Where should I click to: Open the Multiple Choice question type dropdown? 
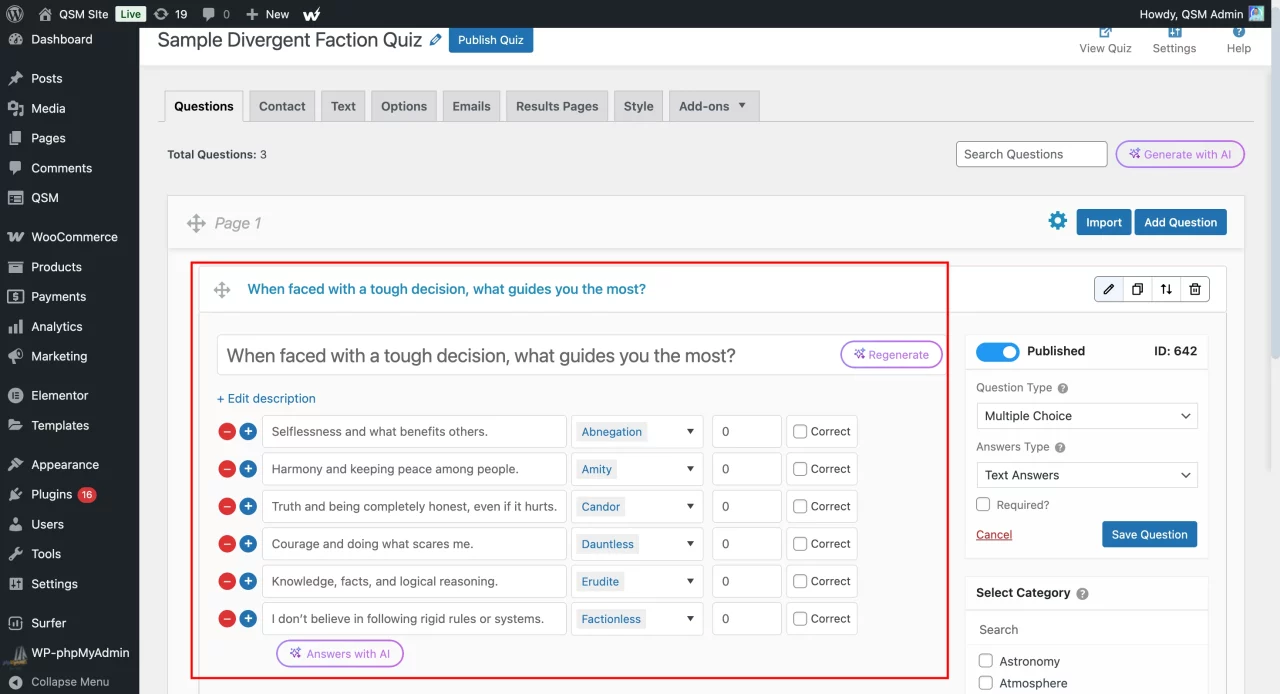click(1087, 416)
